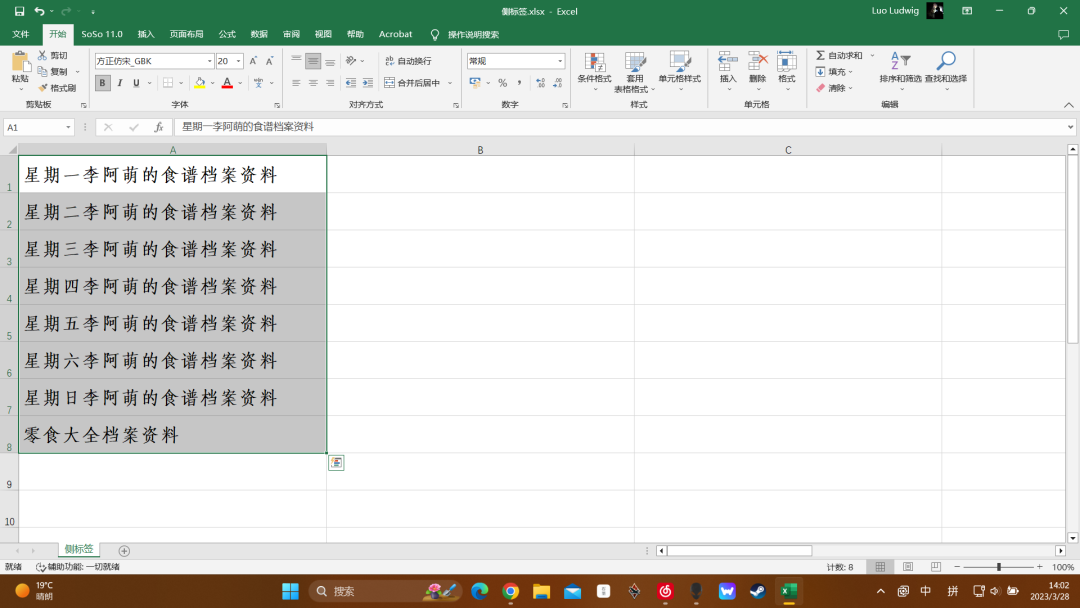This screenshot has width=1080, height=608.
Task: Collapse the ribbon with the chevron
Action: pyautogui.click(x=1068, y=105)
